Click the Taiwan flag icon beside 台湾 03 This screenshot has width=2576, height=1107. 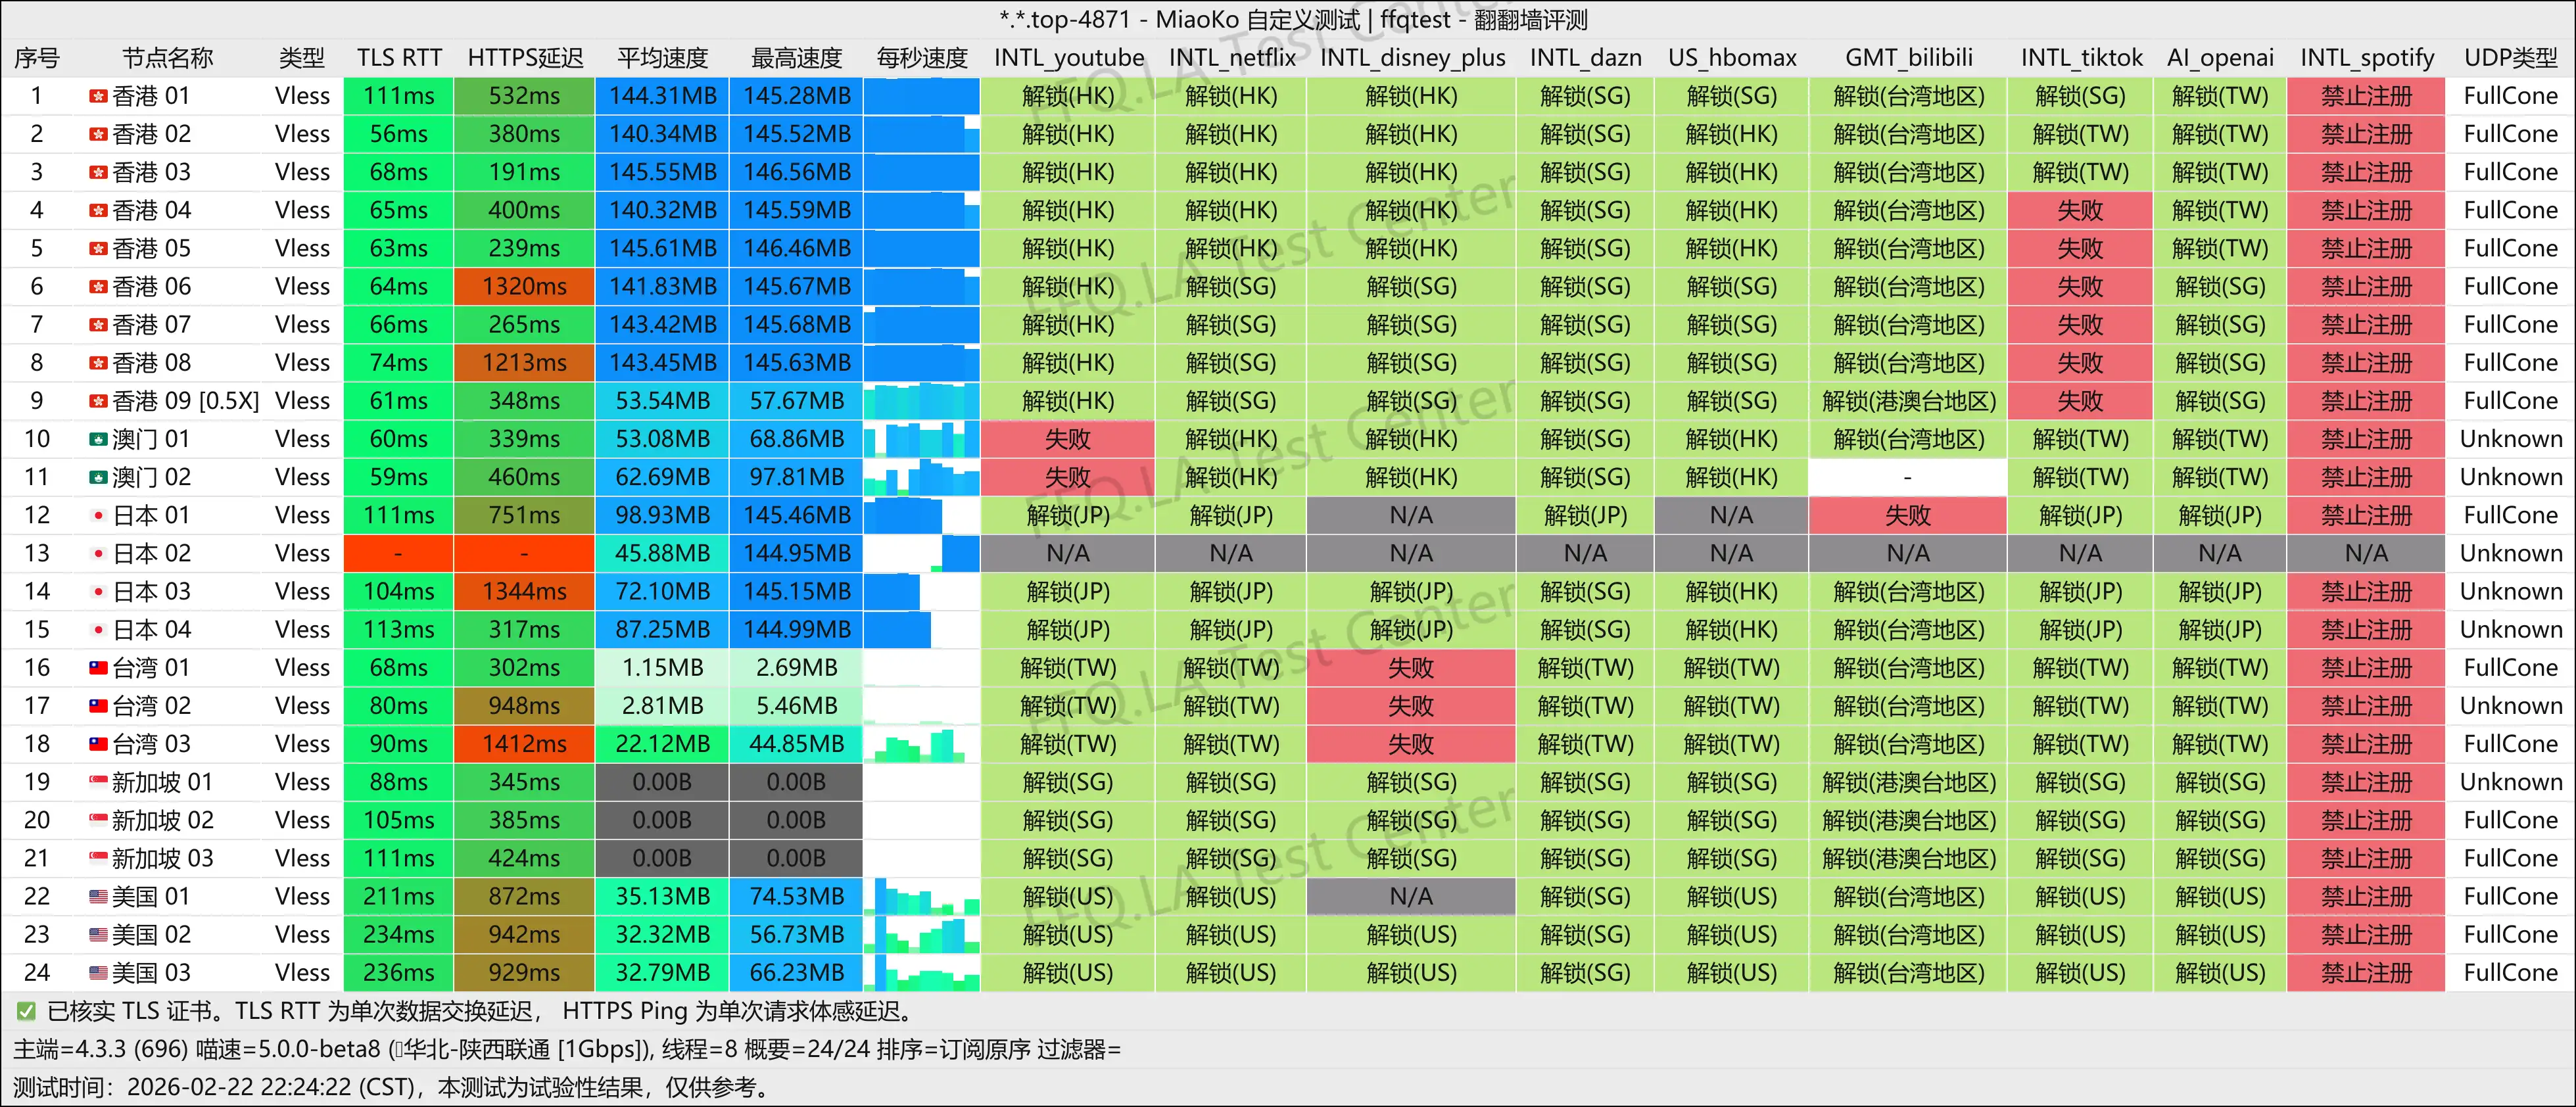(x=99, y=743)
